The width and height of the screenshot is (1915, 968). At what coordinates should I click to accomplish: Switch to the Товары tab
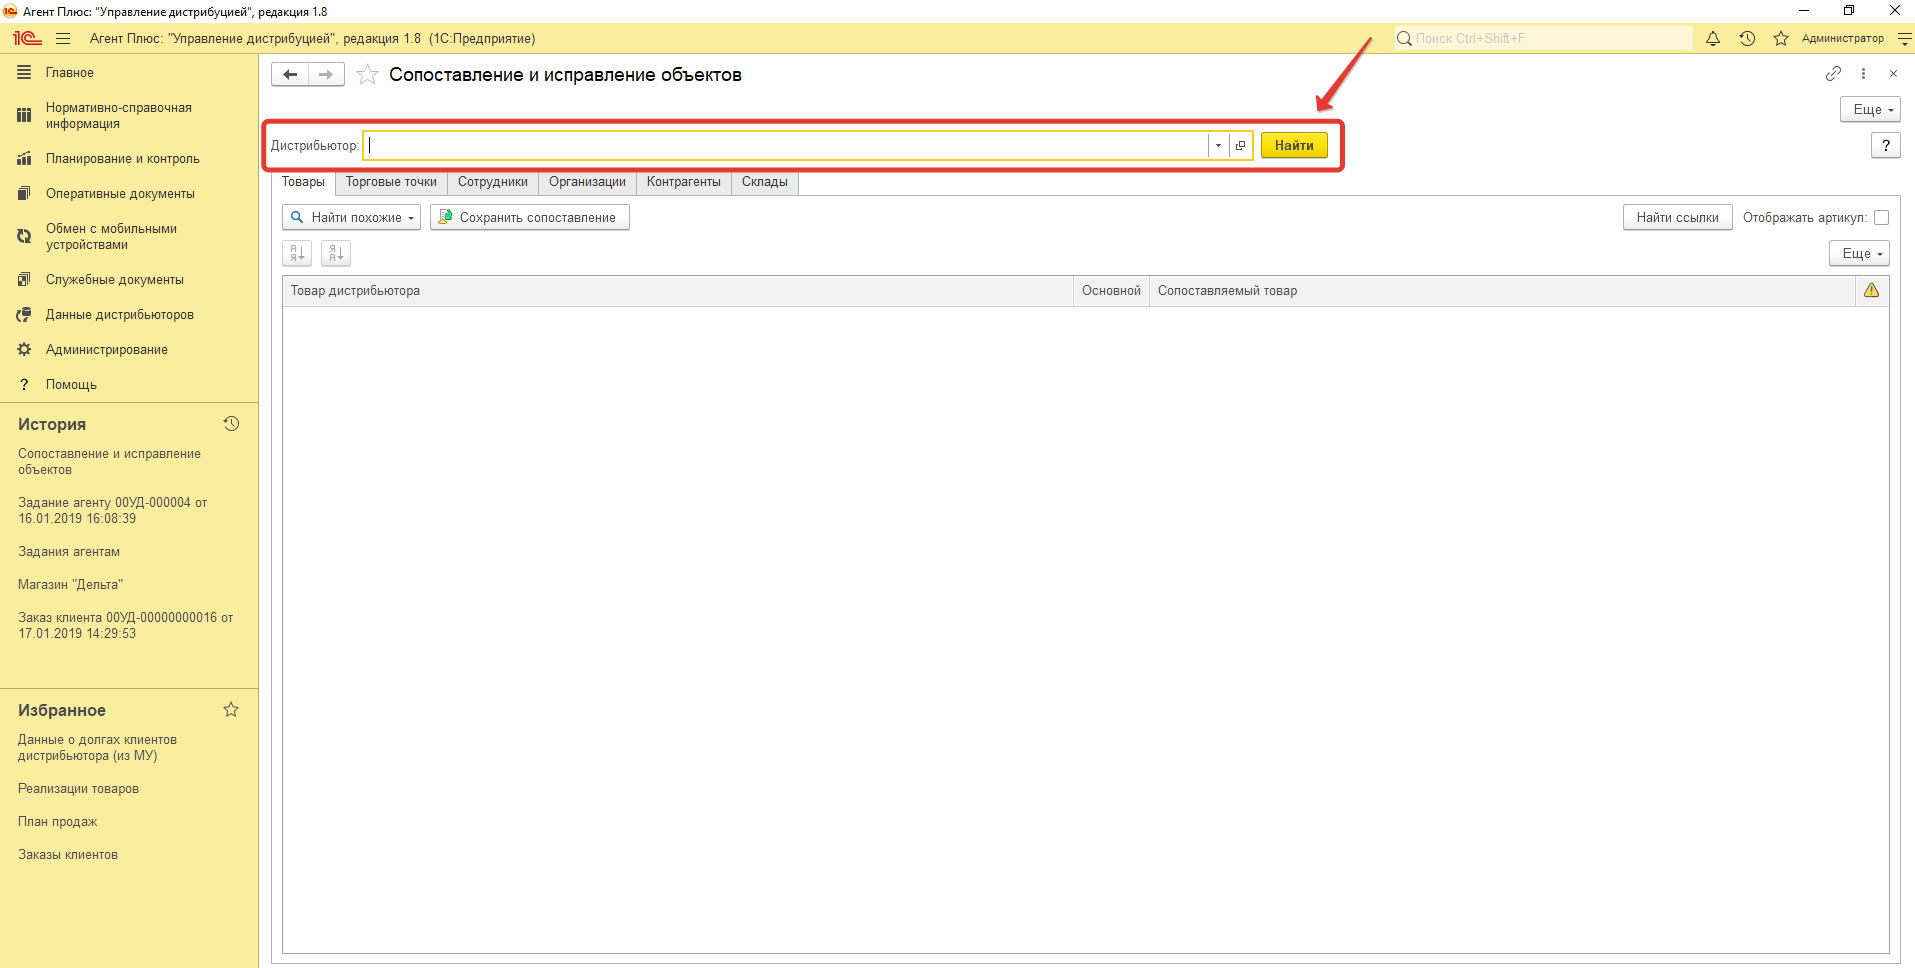coord(303,182)
